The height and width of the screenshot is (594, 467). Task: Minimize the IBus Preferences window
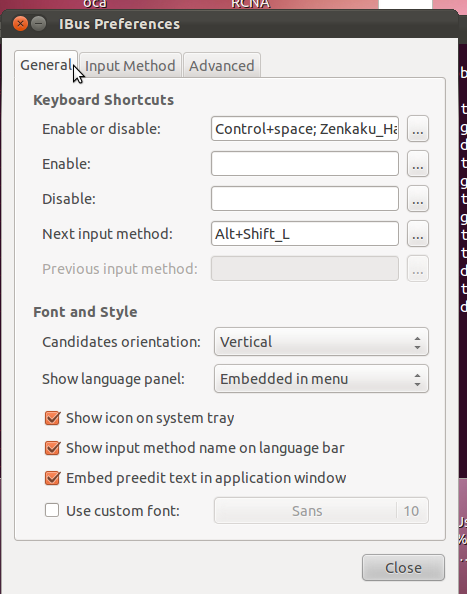pyautogui.click(x=38, y=24)
